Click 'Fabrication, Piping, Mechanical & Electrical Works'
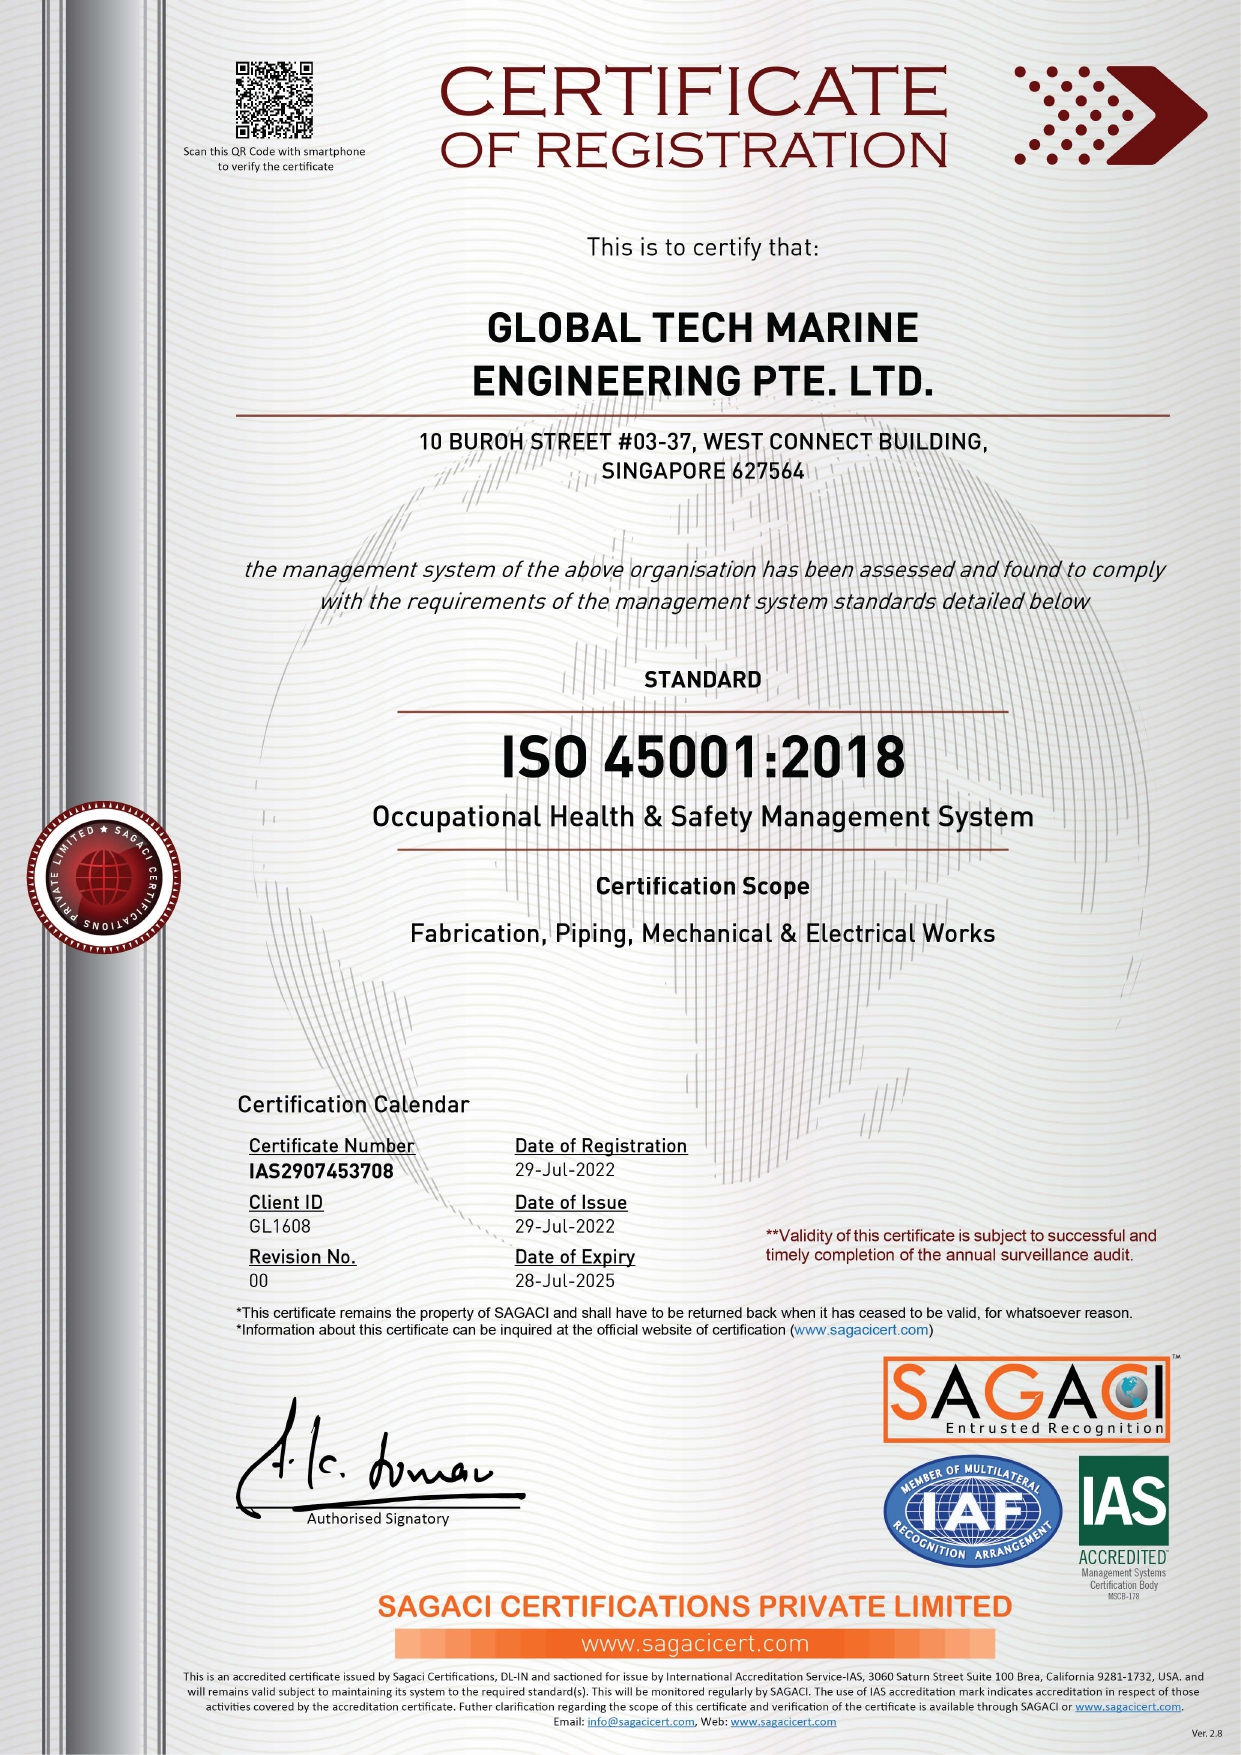This screenshot has width=1241, height=1755. (x=703, y=934)
